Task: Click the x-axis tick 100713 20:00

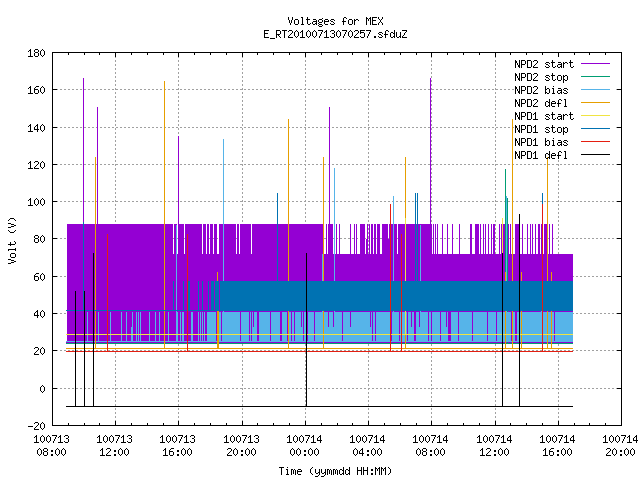Action: pos(242,446)
